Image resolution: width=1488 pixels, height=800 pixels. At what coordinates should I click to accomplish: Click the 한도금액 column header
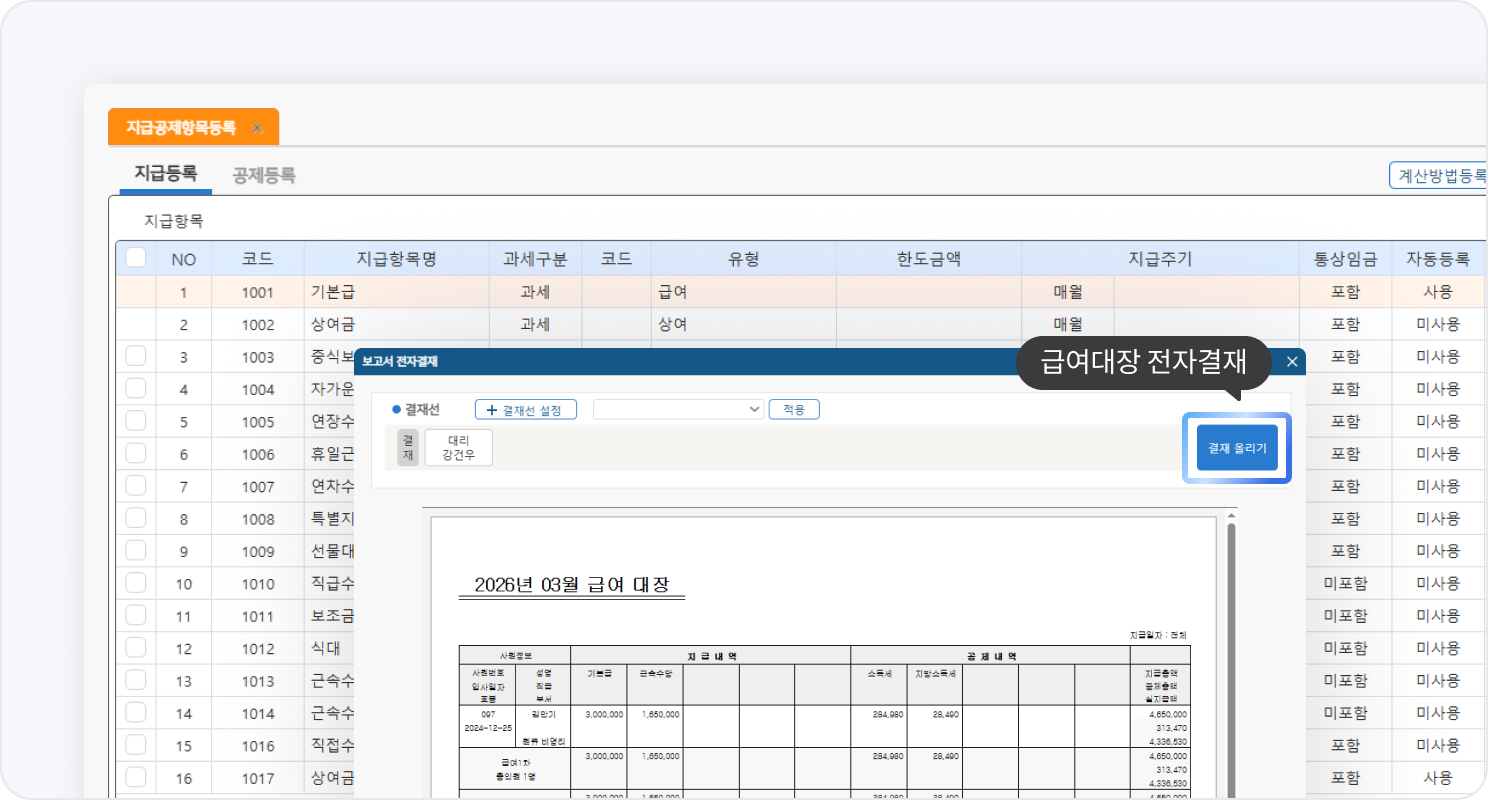pos(929,259)
